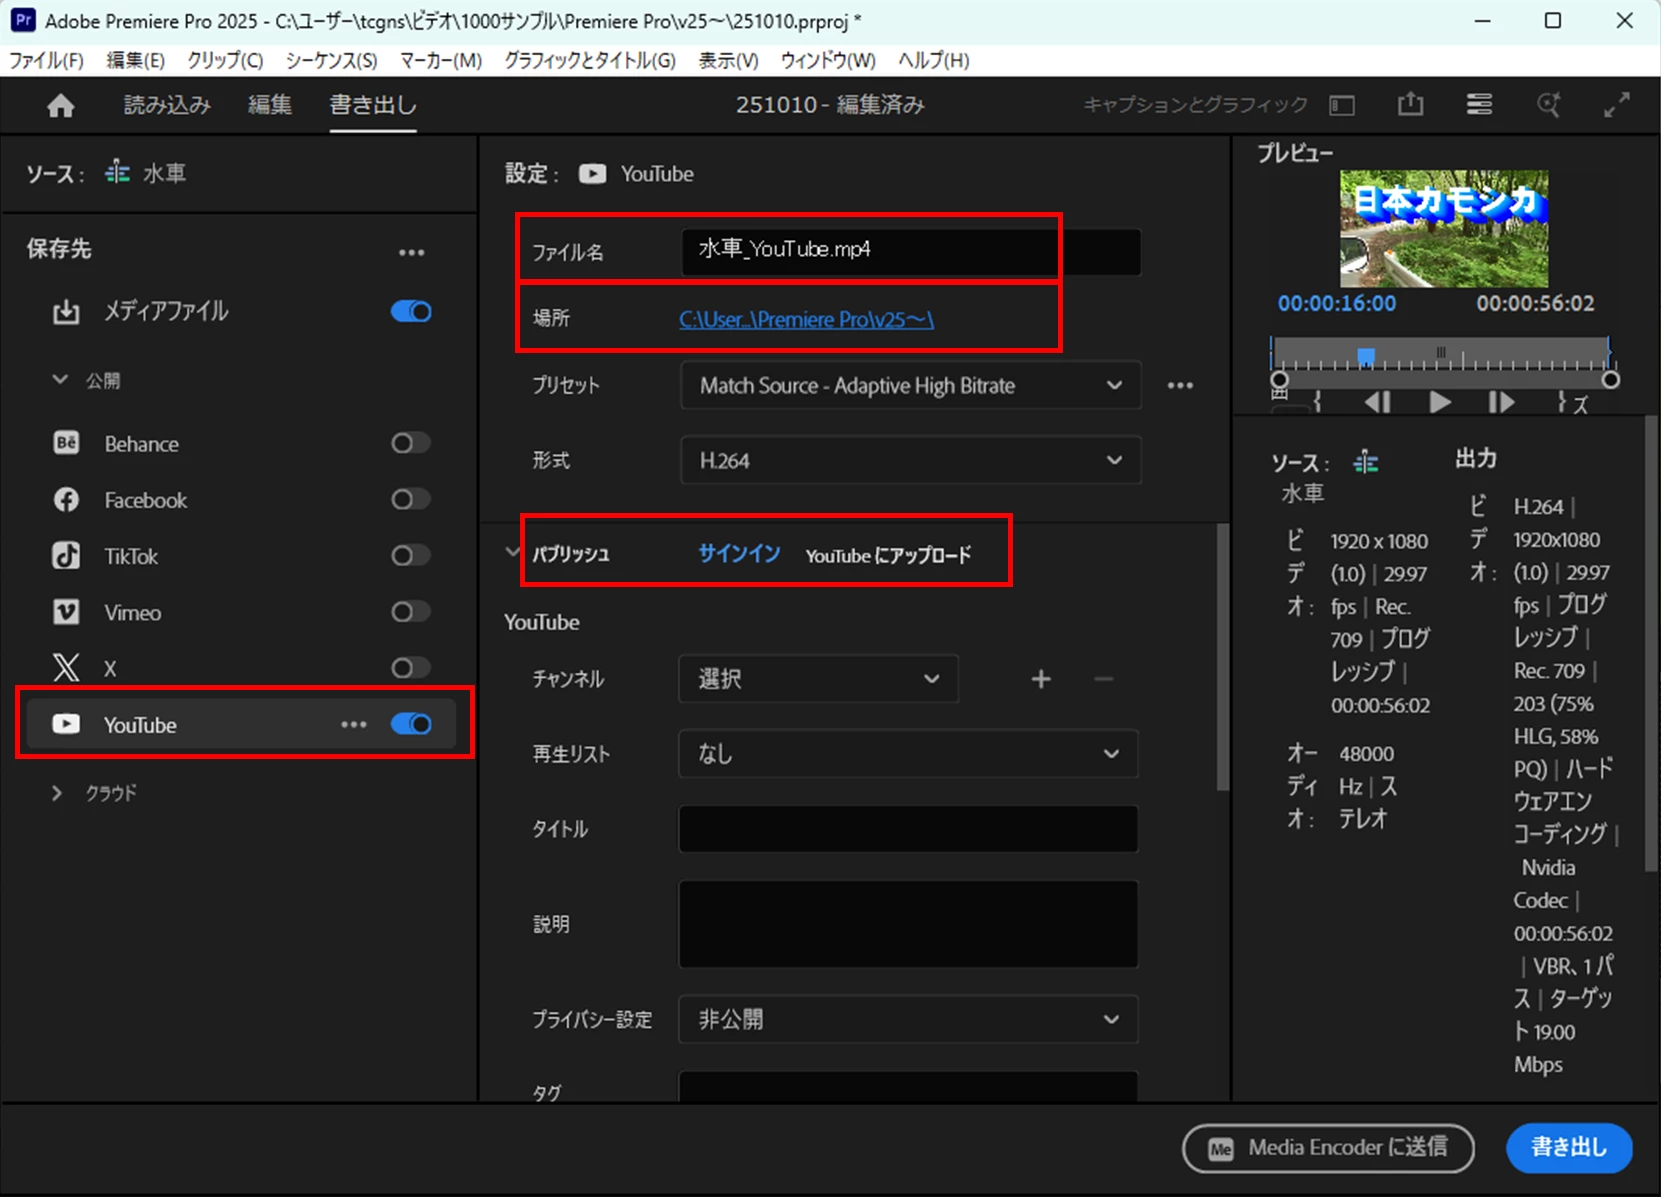
Task: Go to the Home screen icon
Action: [x=61, y=105]
